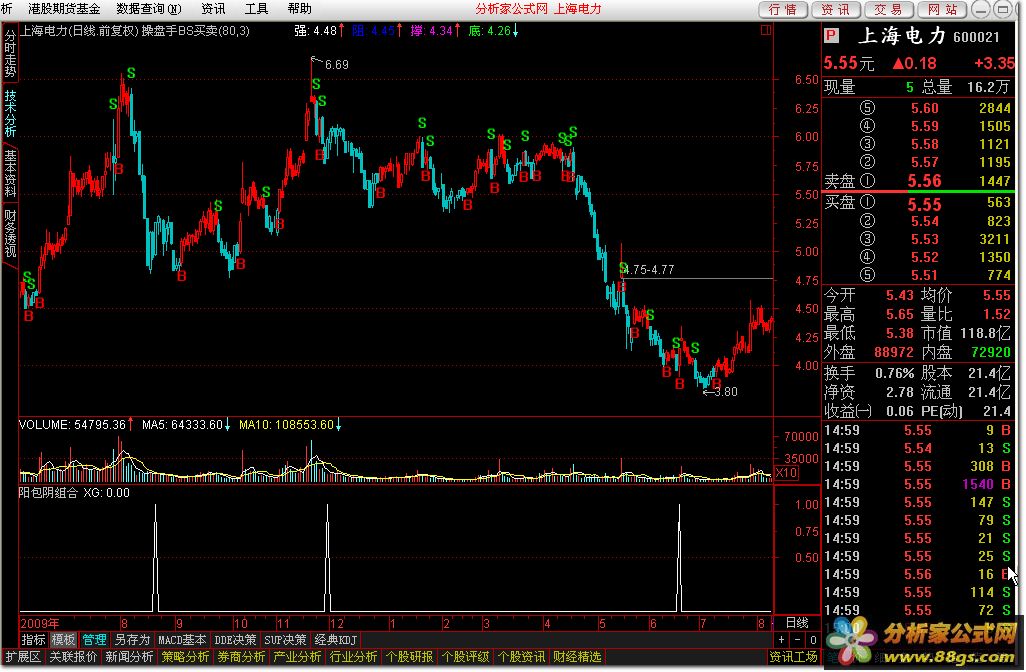Click the red P icon beside 上海电力
This screenshot has height=672, width=1026.
[831, 35]
